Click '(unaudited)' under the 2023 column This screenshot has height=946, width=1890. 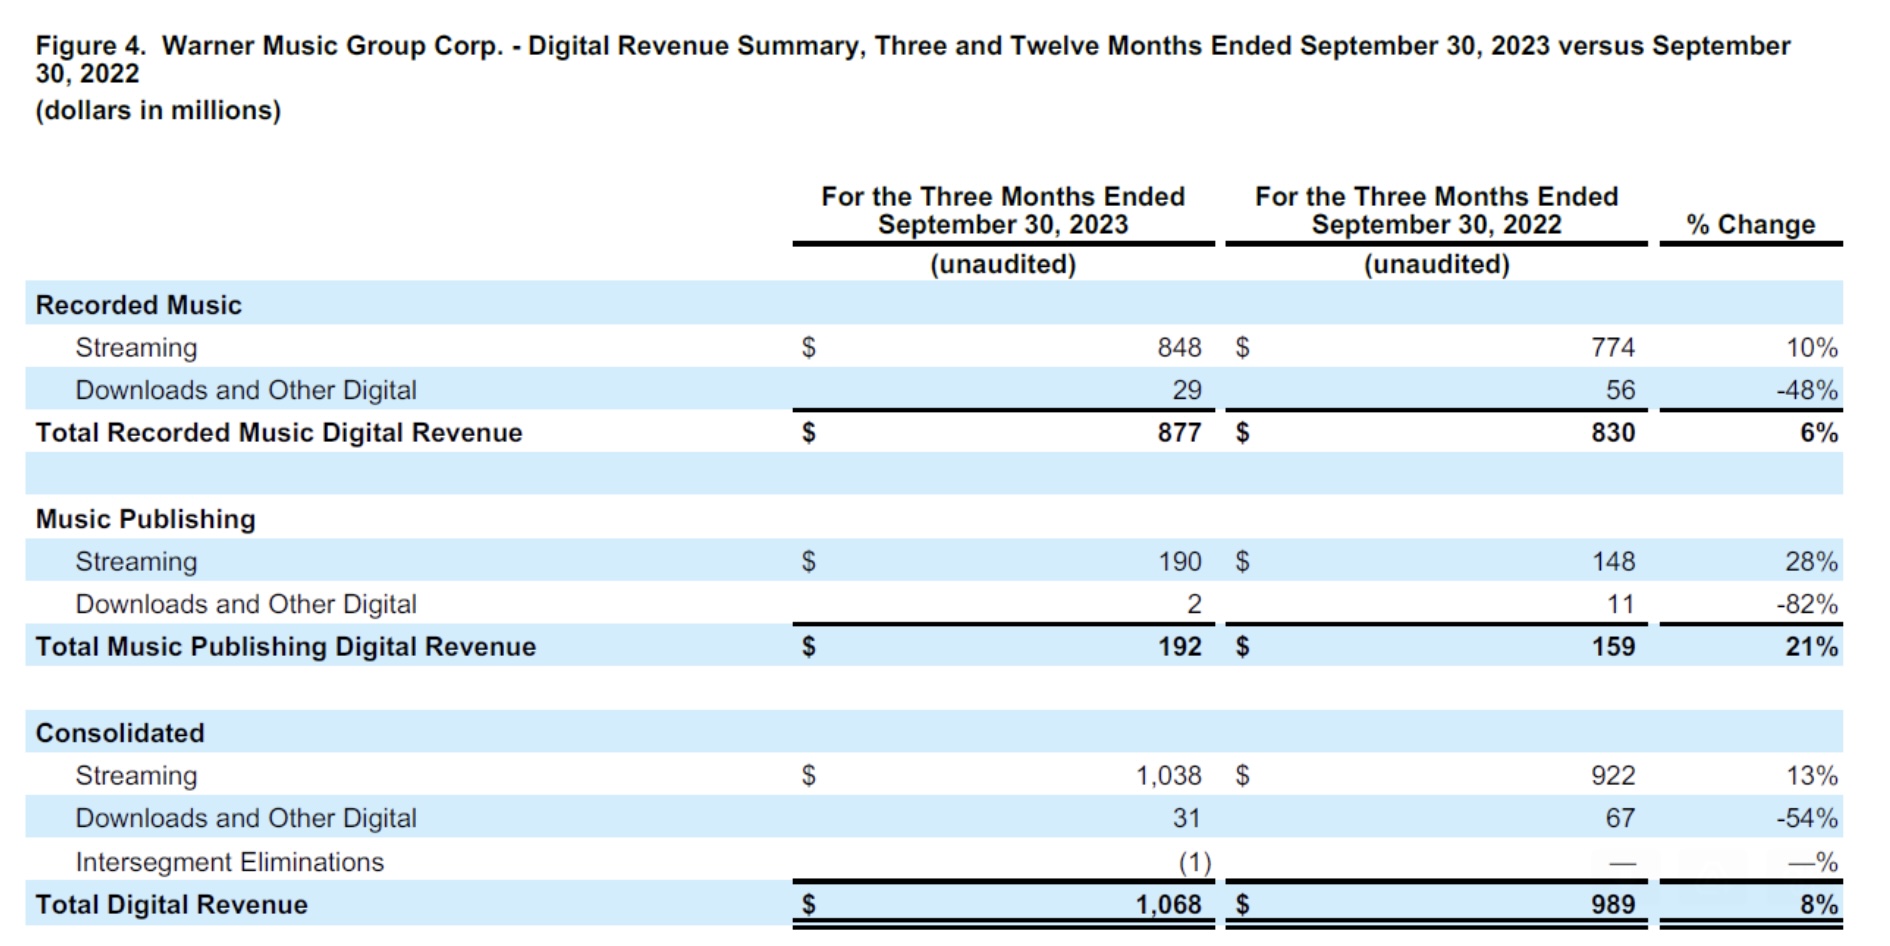1003,264
